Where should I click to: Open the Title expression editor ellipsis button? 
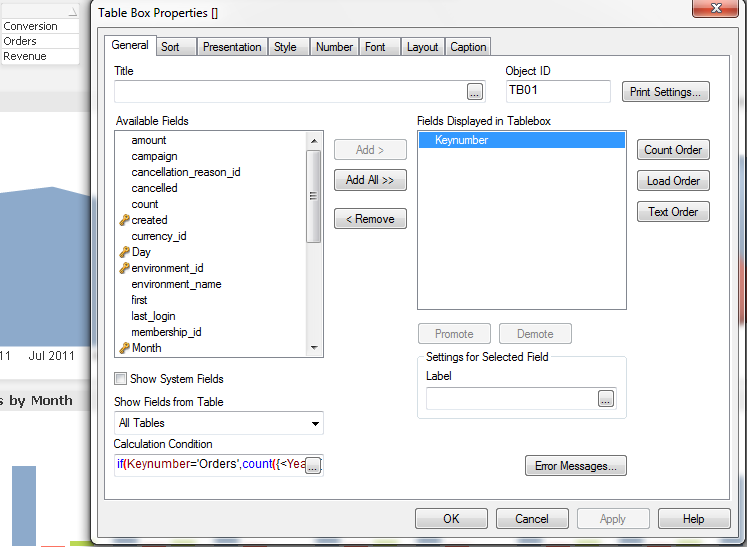(x=474, y=91)
